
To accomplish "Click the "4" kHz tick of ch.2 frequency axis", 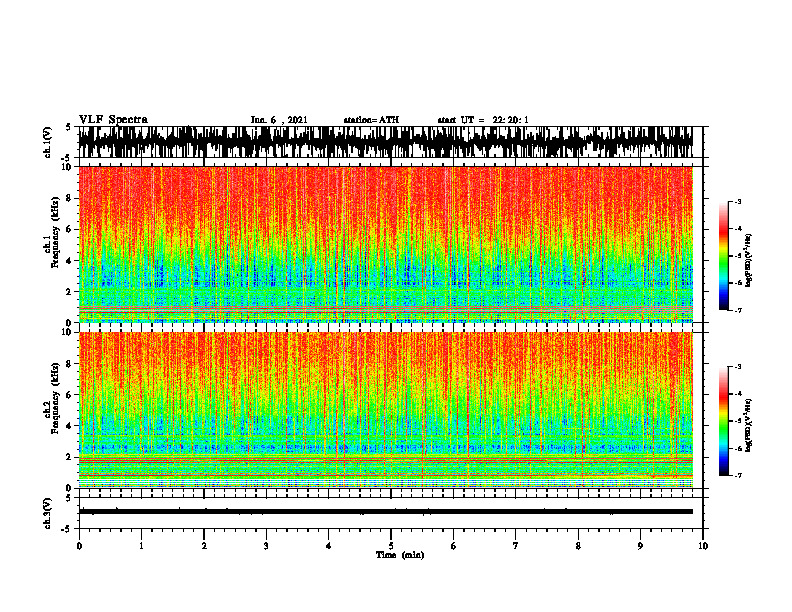I will pos(70,426).
